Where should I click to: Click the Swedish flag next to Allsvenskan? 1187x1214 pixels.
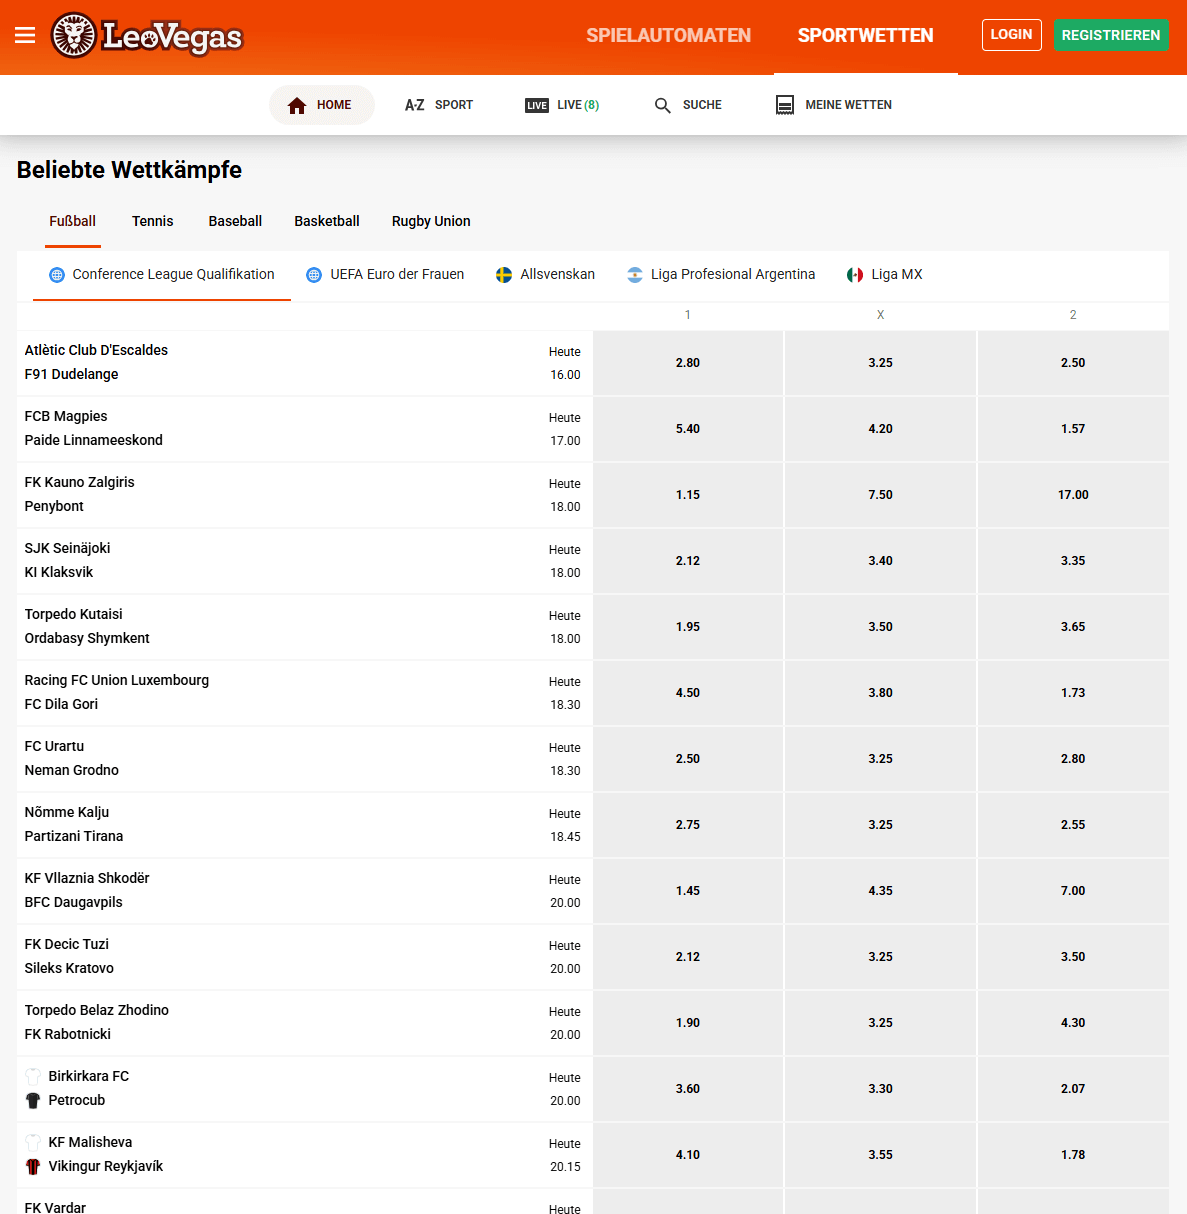[x=501, y=273]
